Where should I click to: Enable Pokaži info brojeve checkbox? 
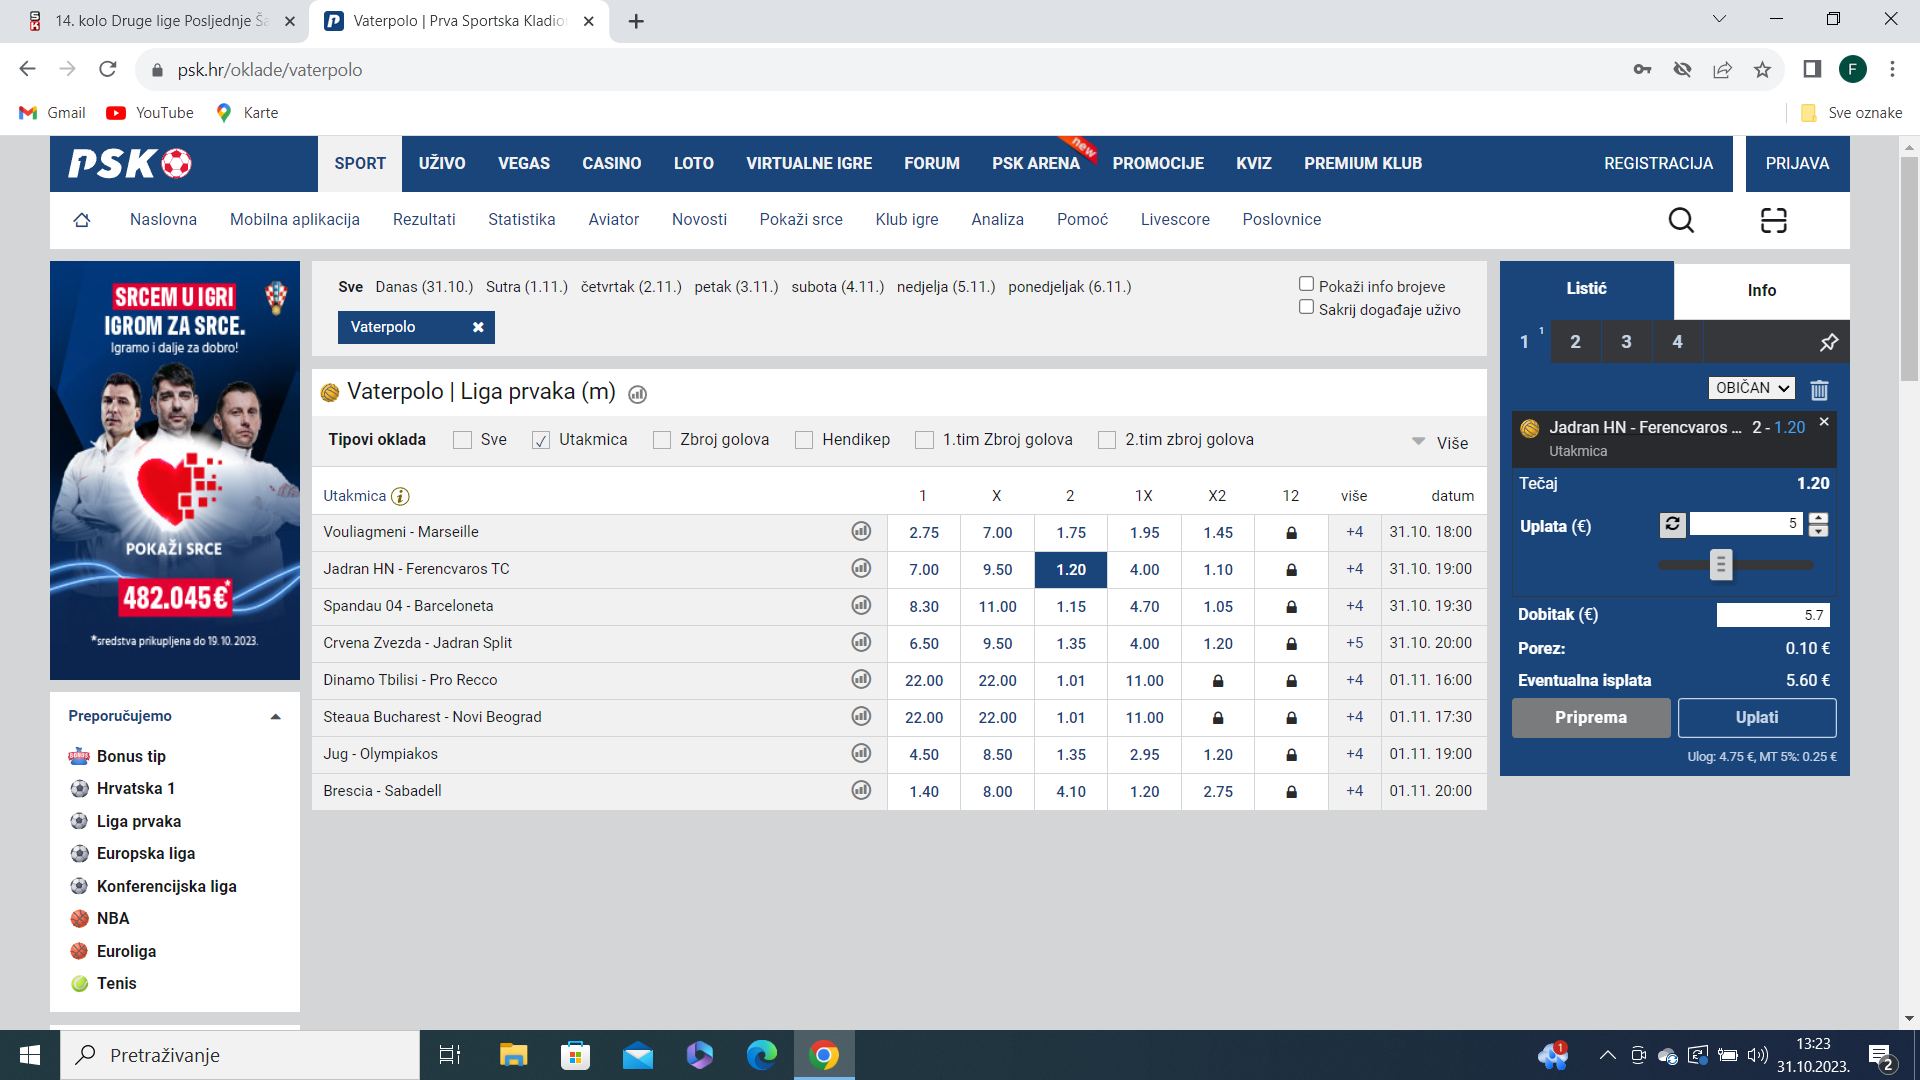click(x=1306, y=284)
